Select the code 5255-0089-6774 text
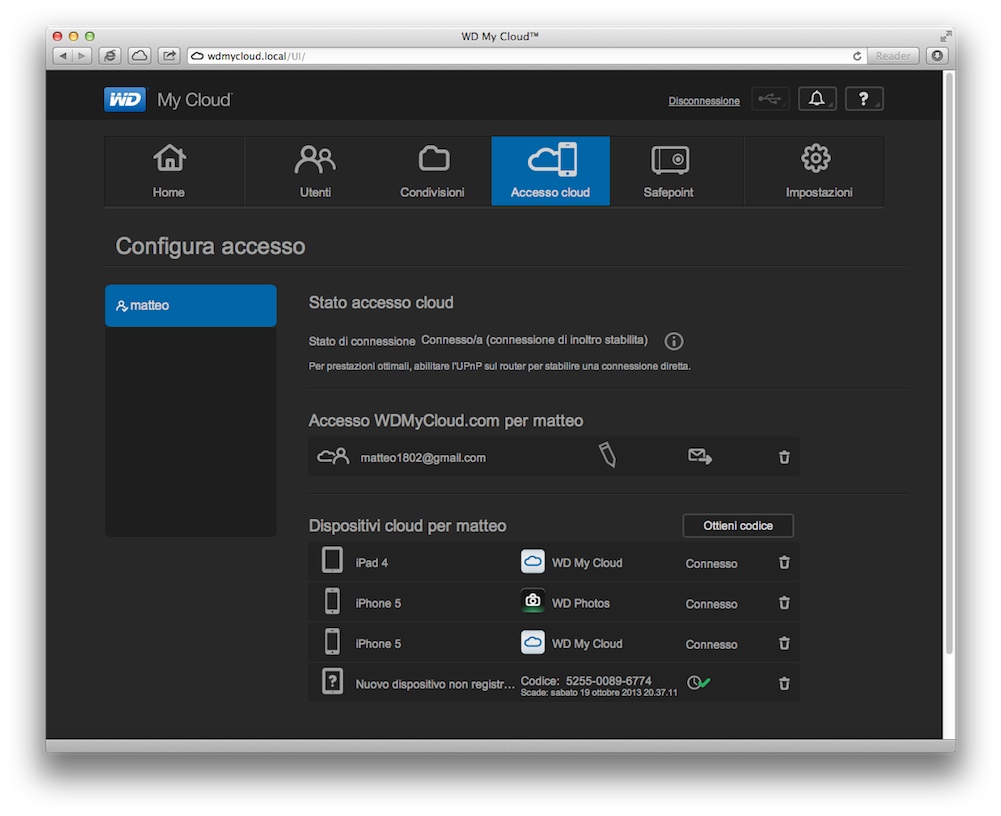Viewport: 1001px width, 816px height. click(608, 681)
